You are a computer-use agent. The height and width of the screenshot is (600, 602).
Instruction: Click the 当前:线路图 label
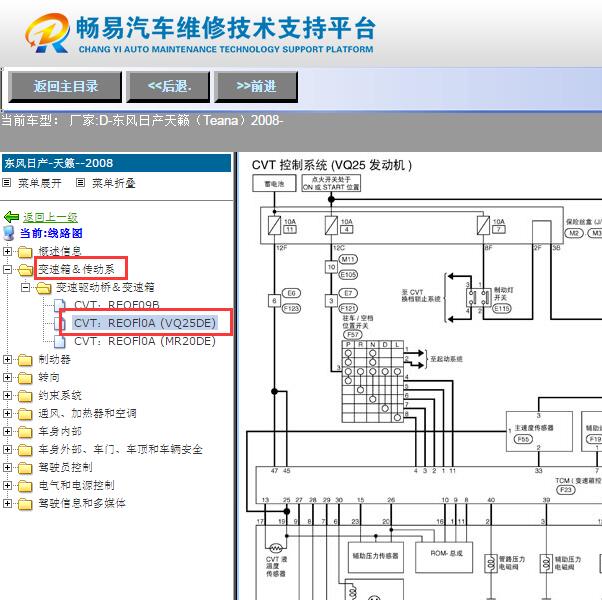click(x=51, y=233)
